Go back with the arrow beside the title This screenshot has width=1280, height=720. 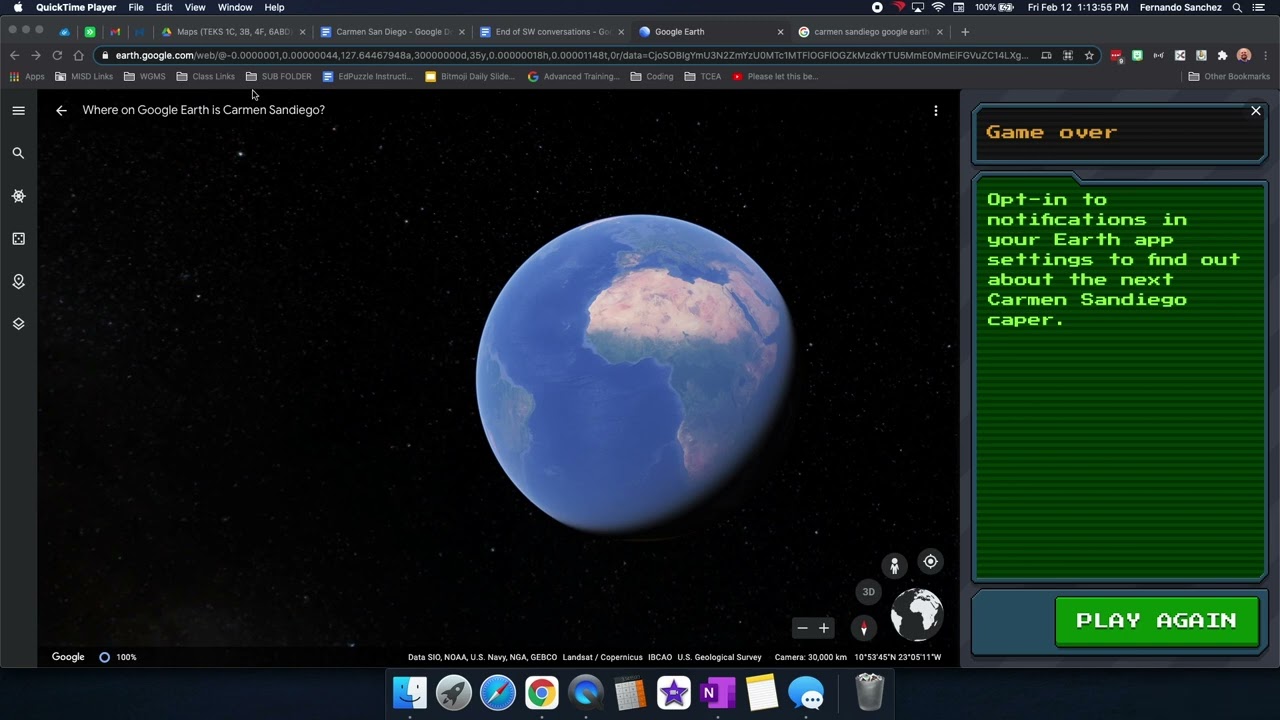pos(61,110)
